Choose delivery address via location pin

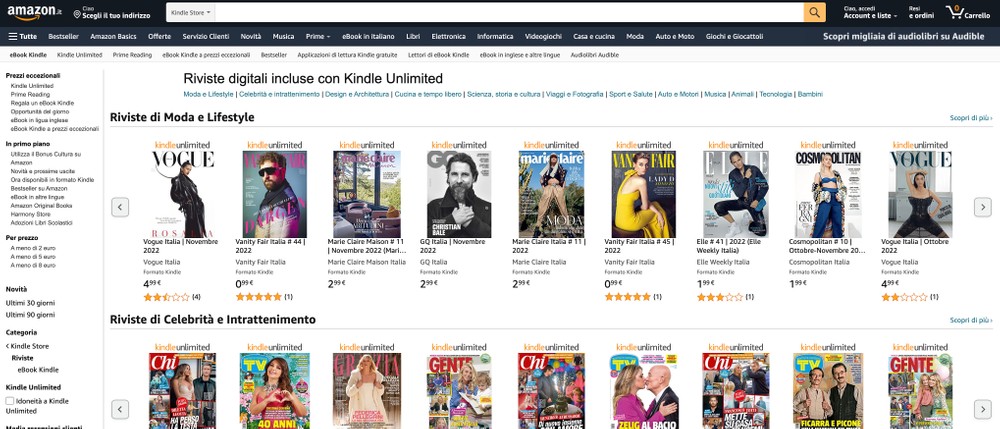112,12
